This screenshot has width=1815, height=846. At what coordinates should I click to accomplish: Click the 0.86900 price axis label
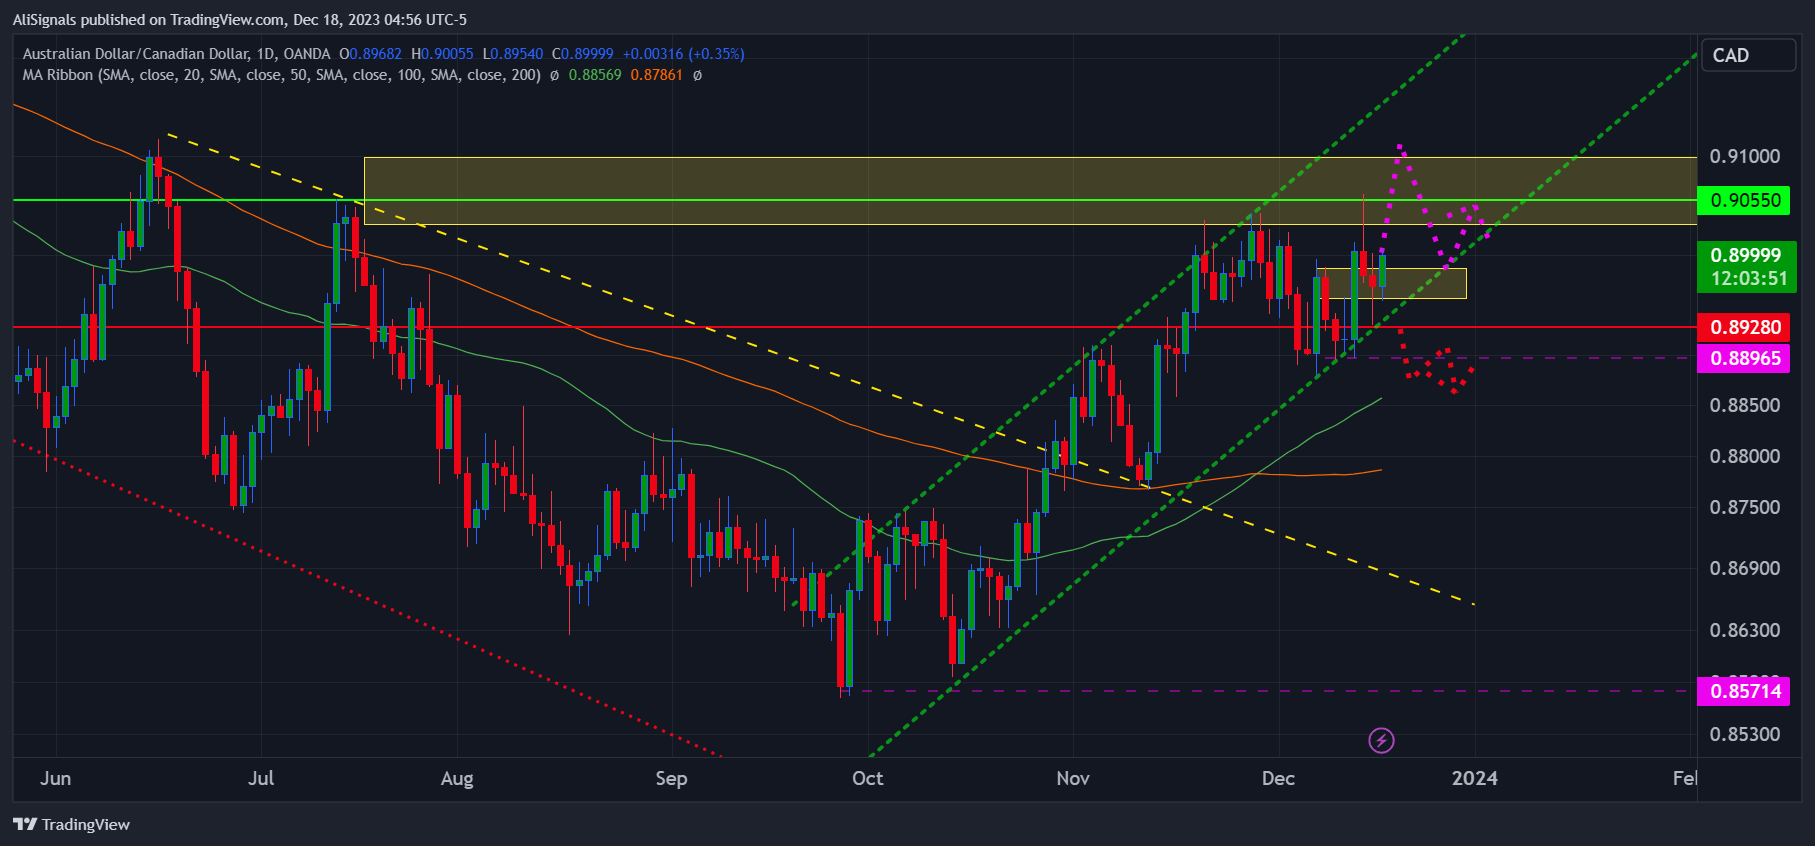[1745, 568]
